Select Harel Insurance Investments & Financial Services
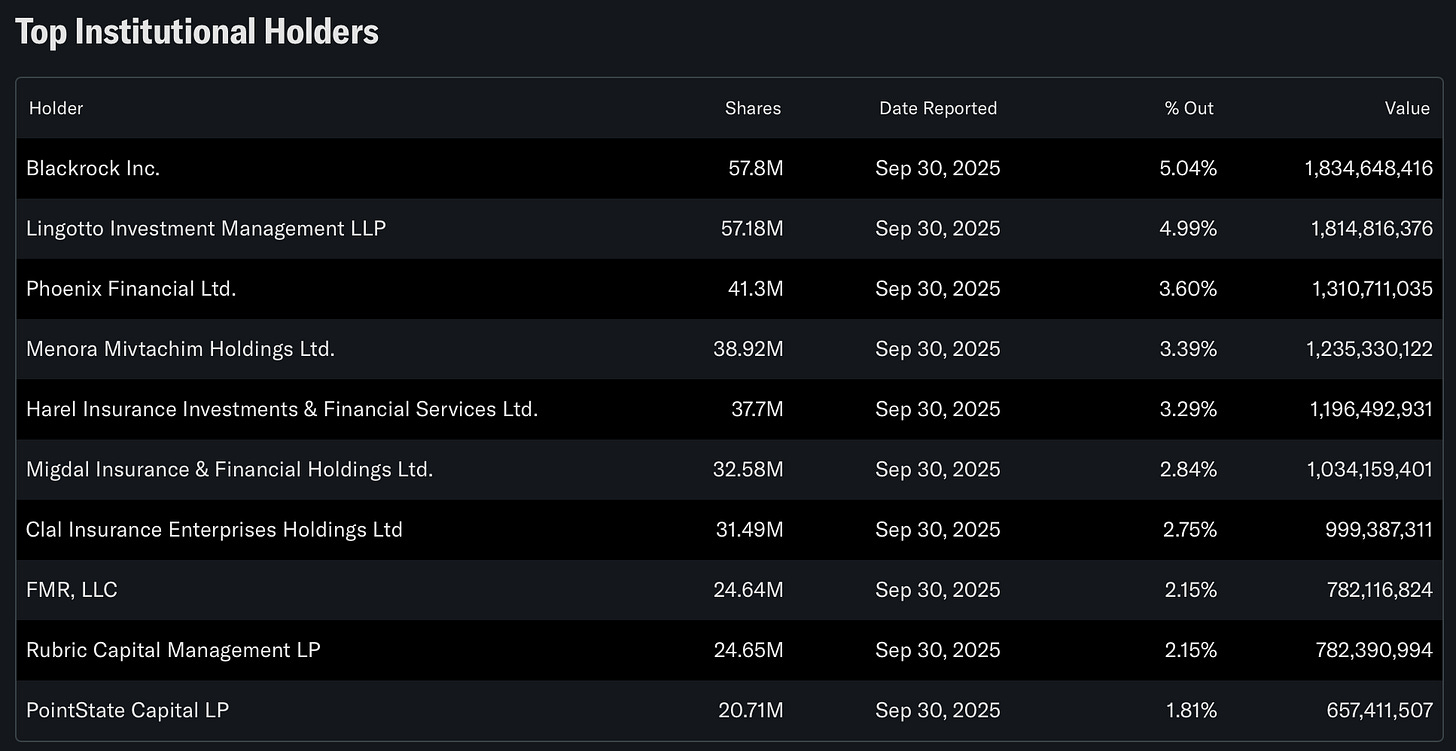 coord(282,409)
